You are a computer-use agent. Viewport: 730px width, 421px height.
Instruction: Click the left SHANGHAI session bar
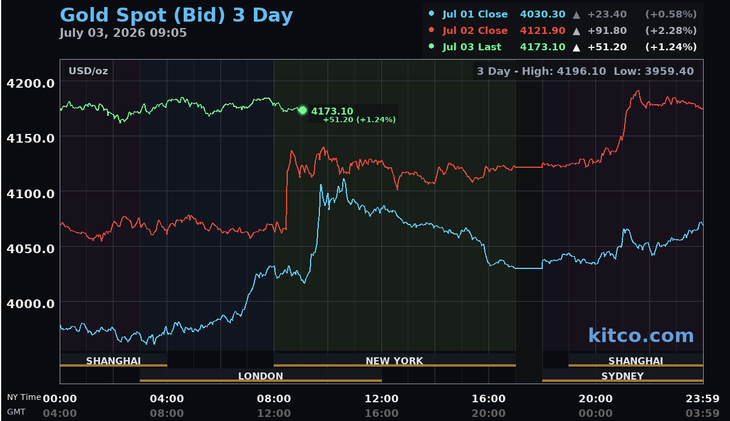pos(113,360)
